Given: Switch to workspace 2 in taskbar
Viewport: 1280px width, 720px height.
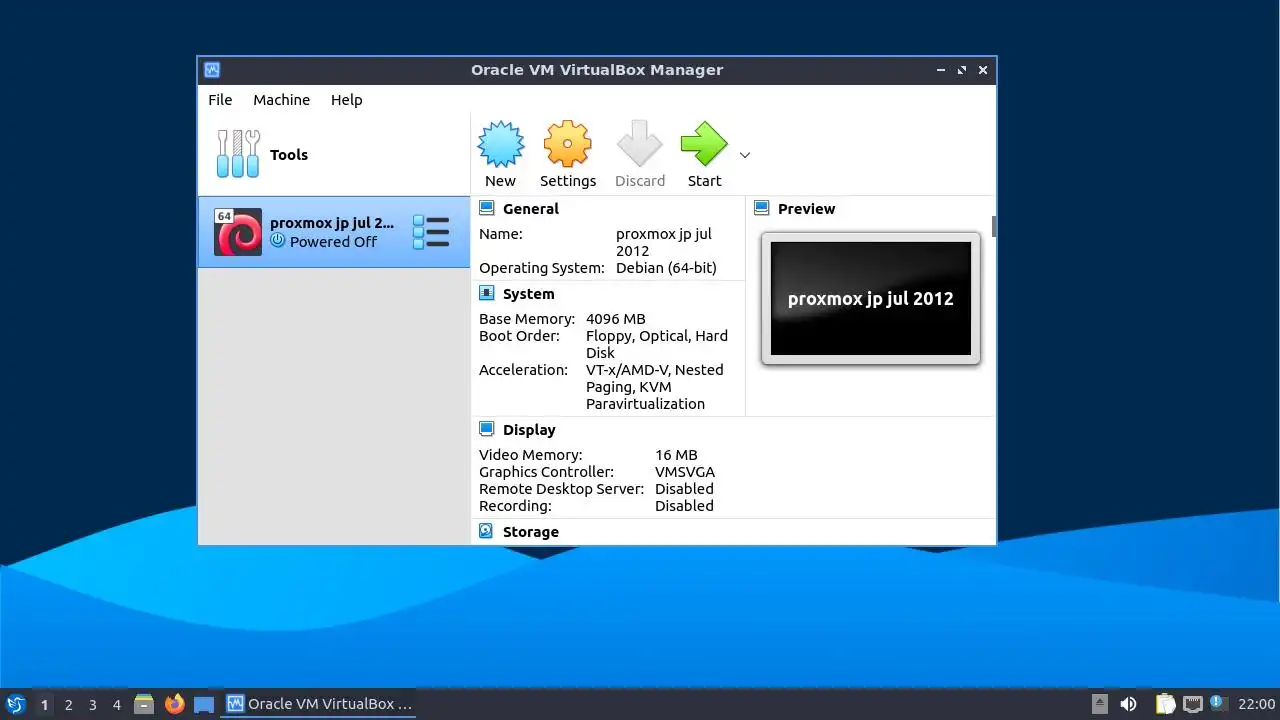Looking at the screenshot, I should [x=68, y=705].
